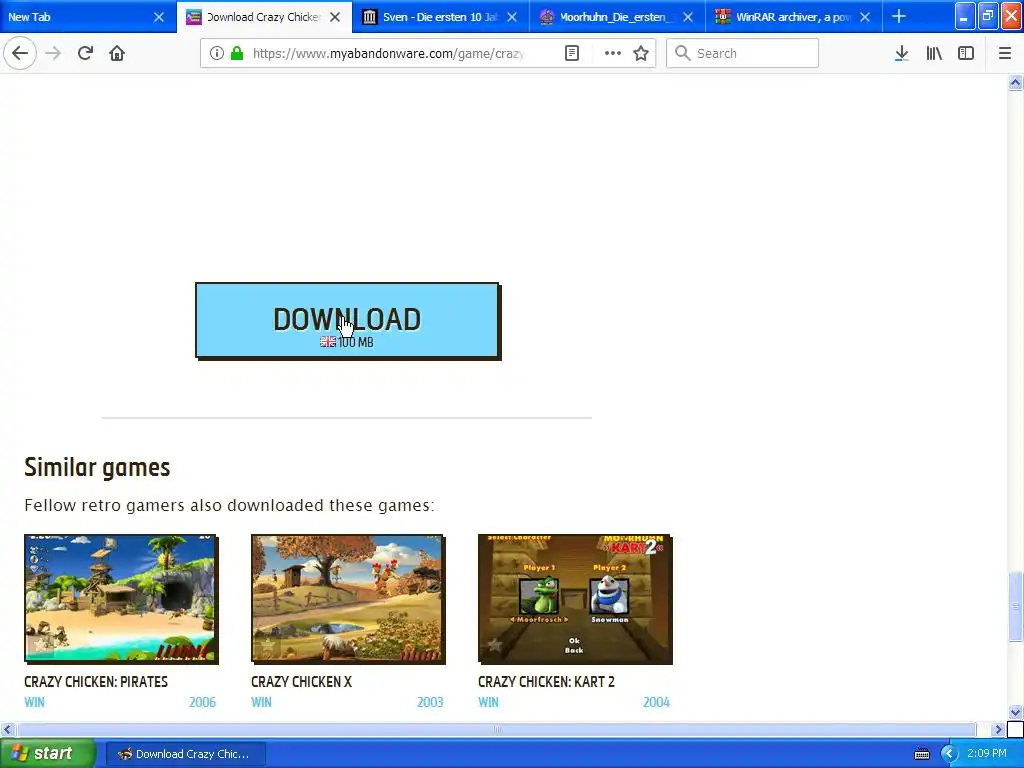Click the vertical scrollbar thumb
The width and height of the screenshot is (1024, 768).
pyautogui.click(x=1015, y=607)
